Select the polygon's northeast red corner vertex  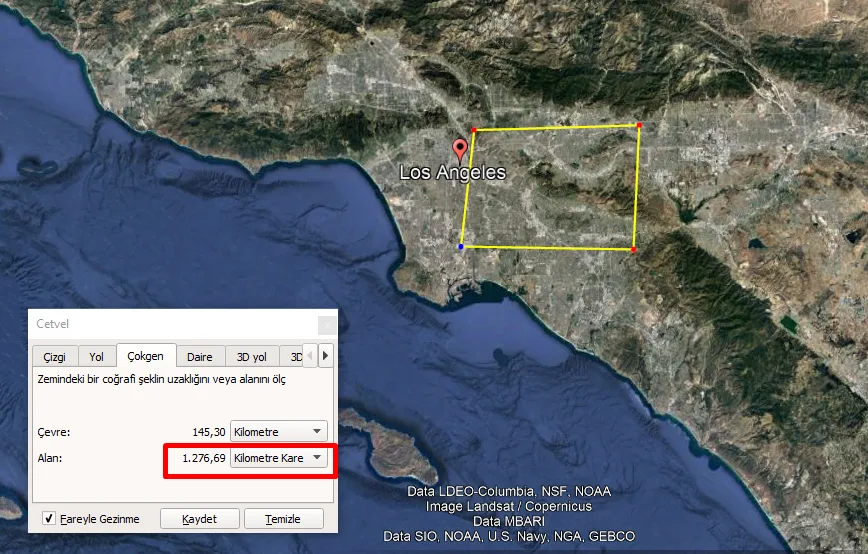click(x=639, y=126)
